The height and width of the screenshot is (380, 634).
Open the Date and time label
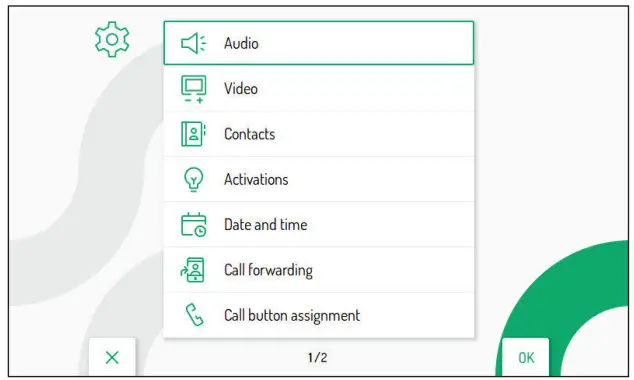click(266, 224)
